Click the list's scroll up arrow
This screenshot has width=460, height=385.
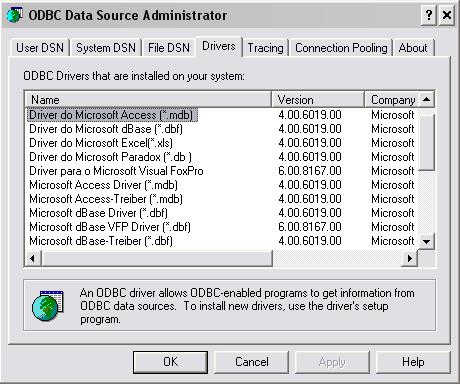coord(426,99)
